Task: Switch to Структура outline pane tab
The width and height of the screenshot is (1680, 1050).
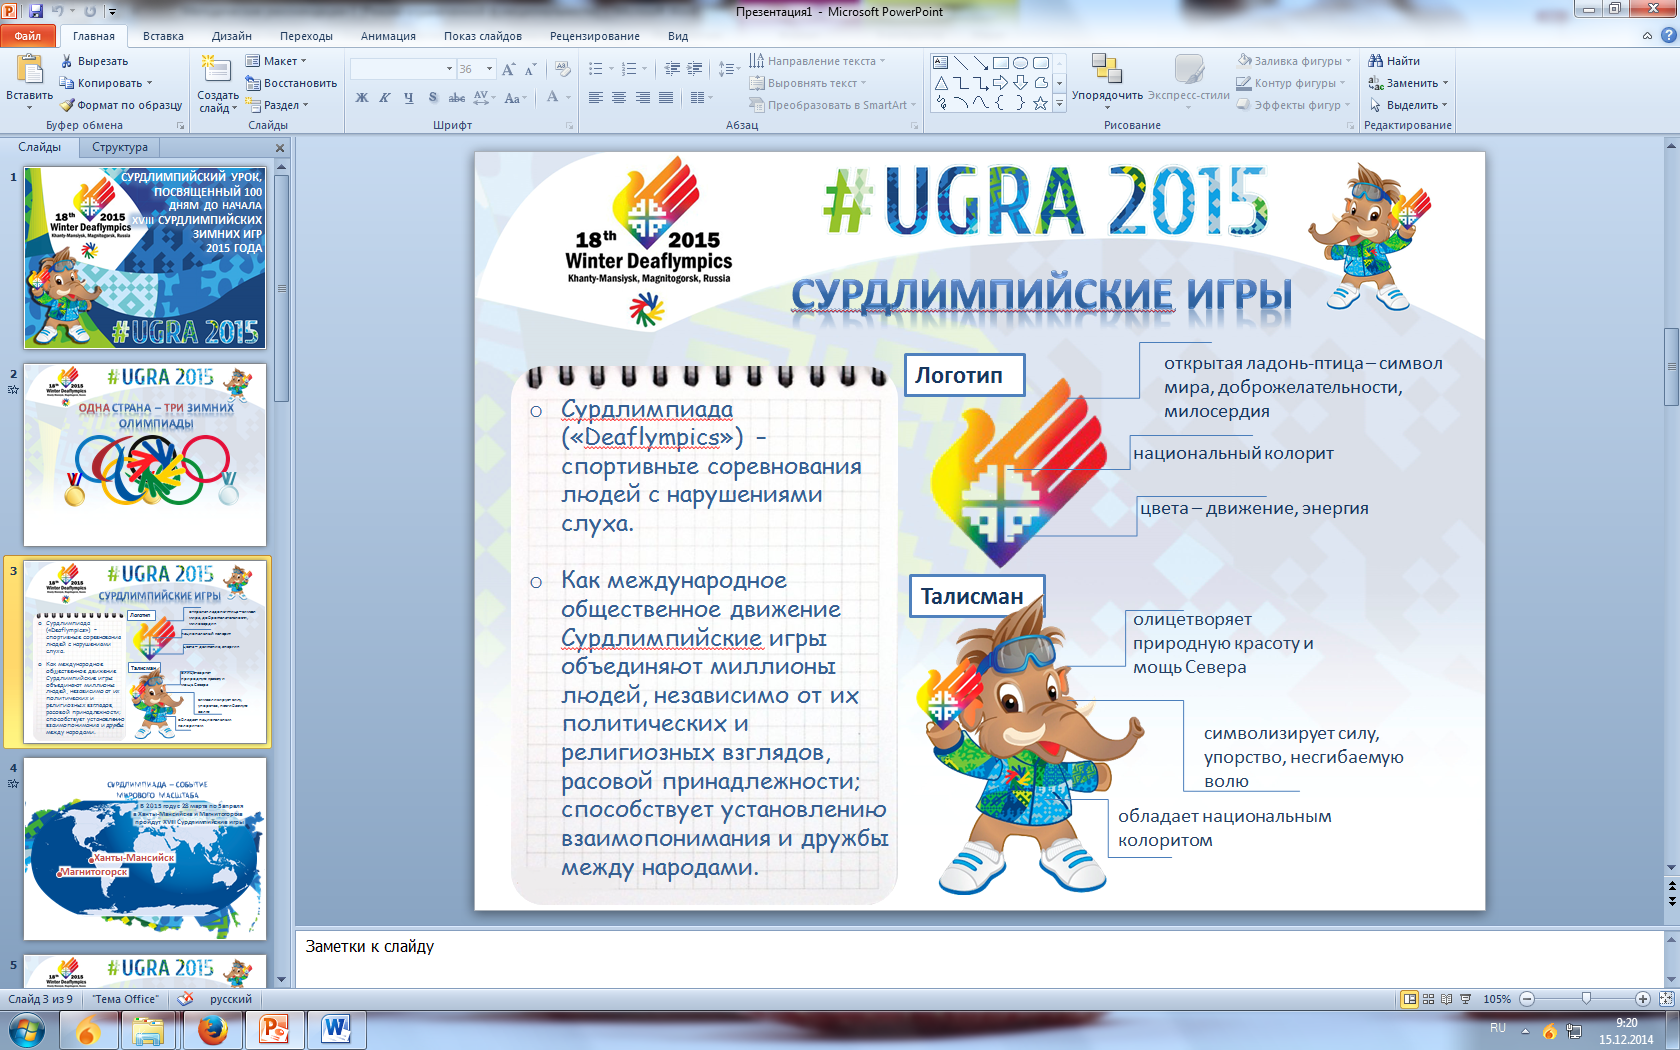Action: [120, 147]
